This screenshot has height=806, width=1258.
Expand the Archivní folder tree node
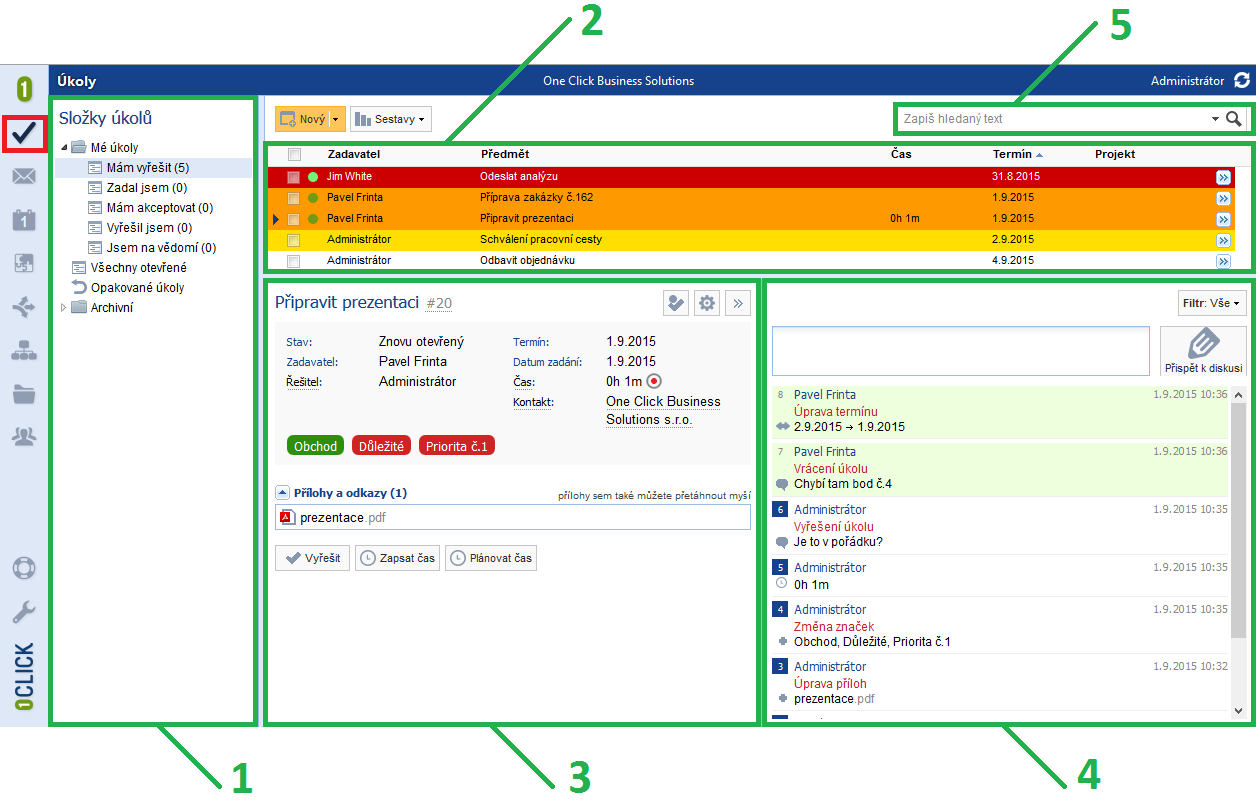click(64, 308)
